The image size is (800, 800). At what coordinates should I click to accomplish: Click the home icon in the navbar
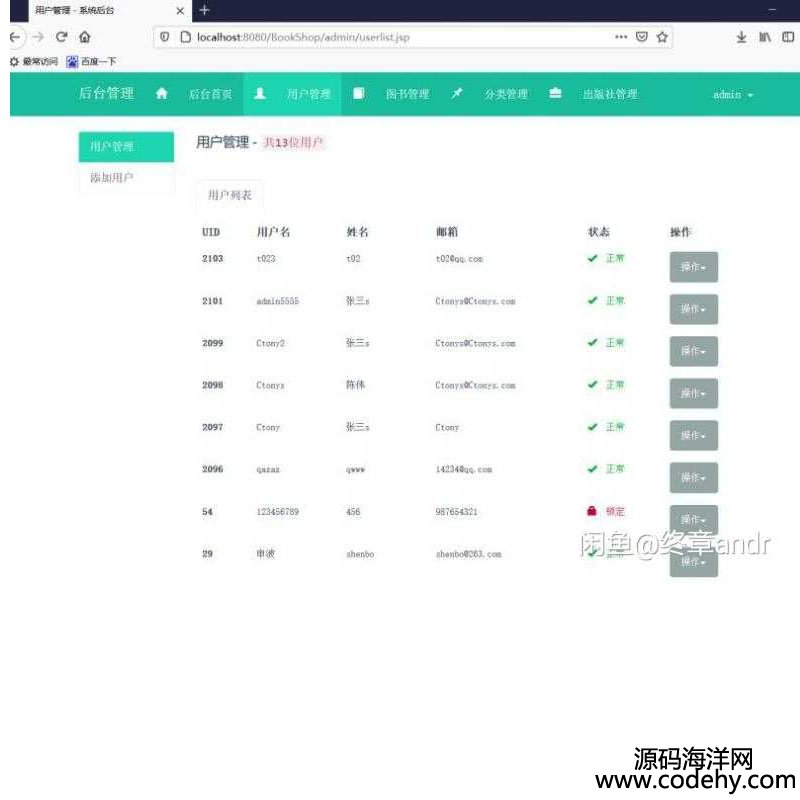(x=162, y=94)
